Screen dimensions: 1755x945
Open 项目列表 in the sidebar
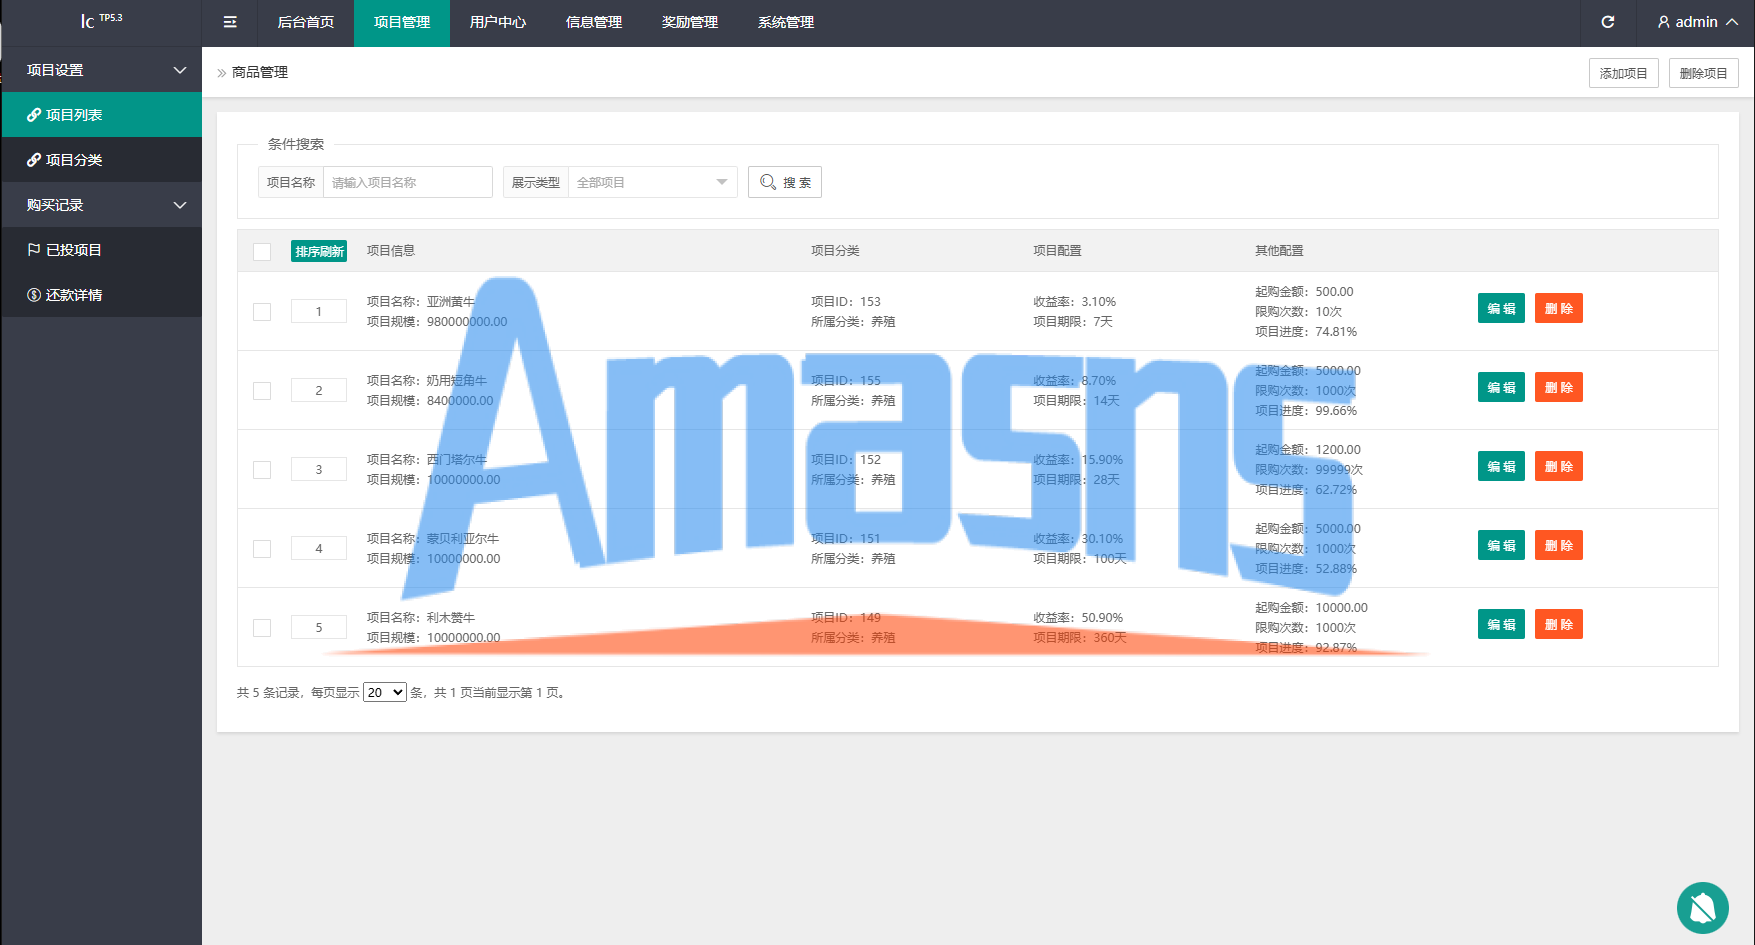coord(101,115)
